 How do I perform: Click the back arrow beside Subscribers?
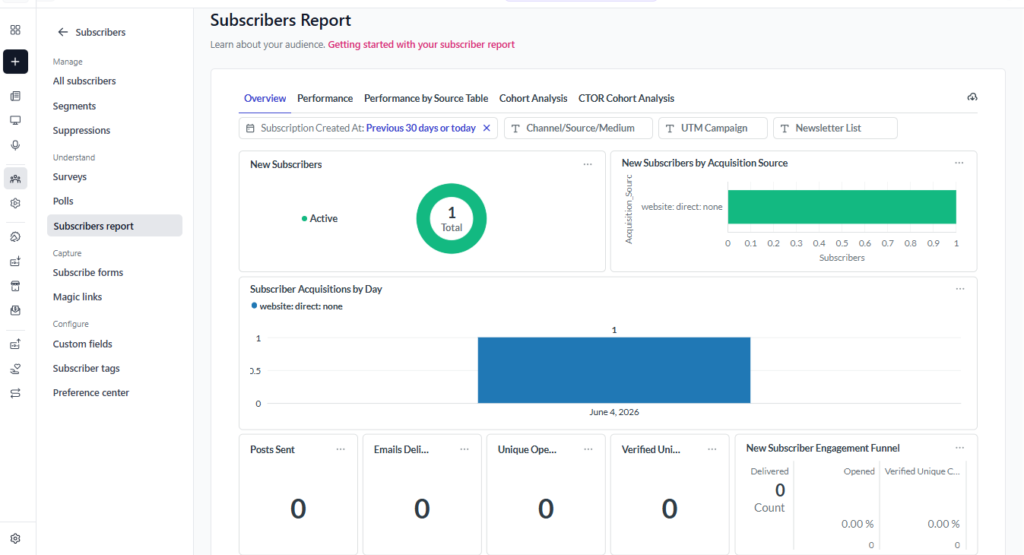pos(63,32)
